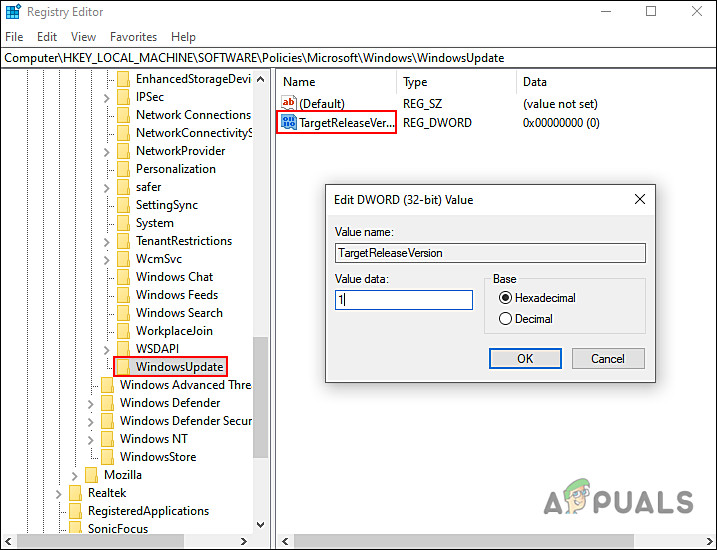Select the NetworkConnectivityS tree key
717x550 pixels.
(194, 133)
